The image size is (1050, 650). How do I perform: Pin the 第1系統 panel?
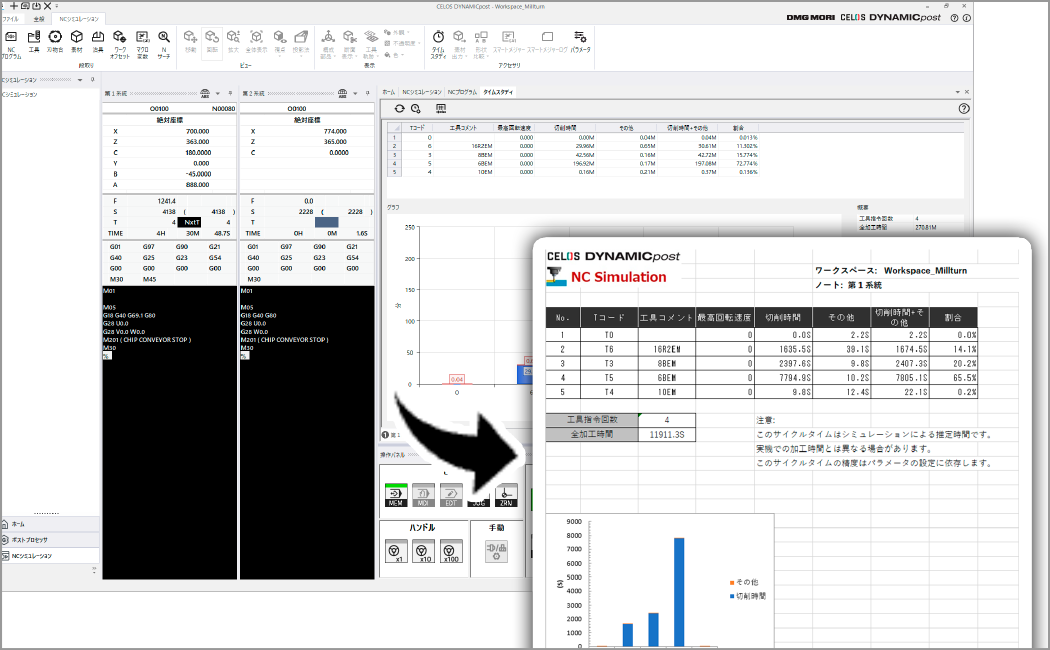click(x=230, y=93)
